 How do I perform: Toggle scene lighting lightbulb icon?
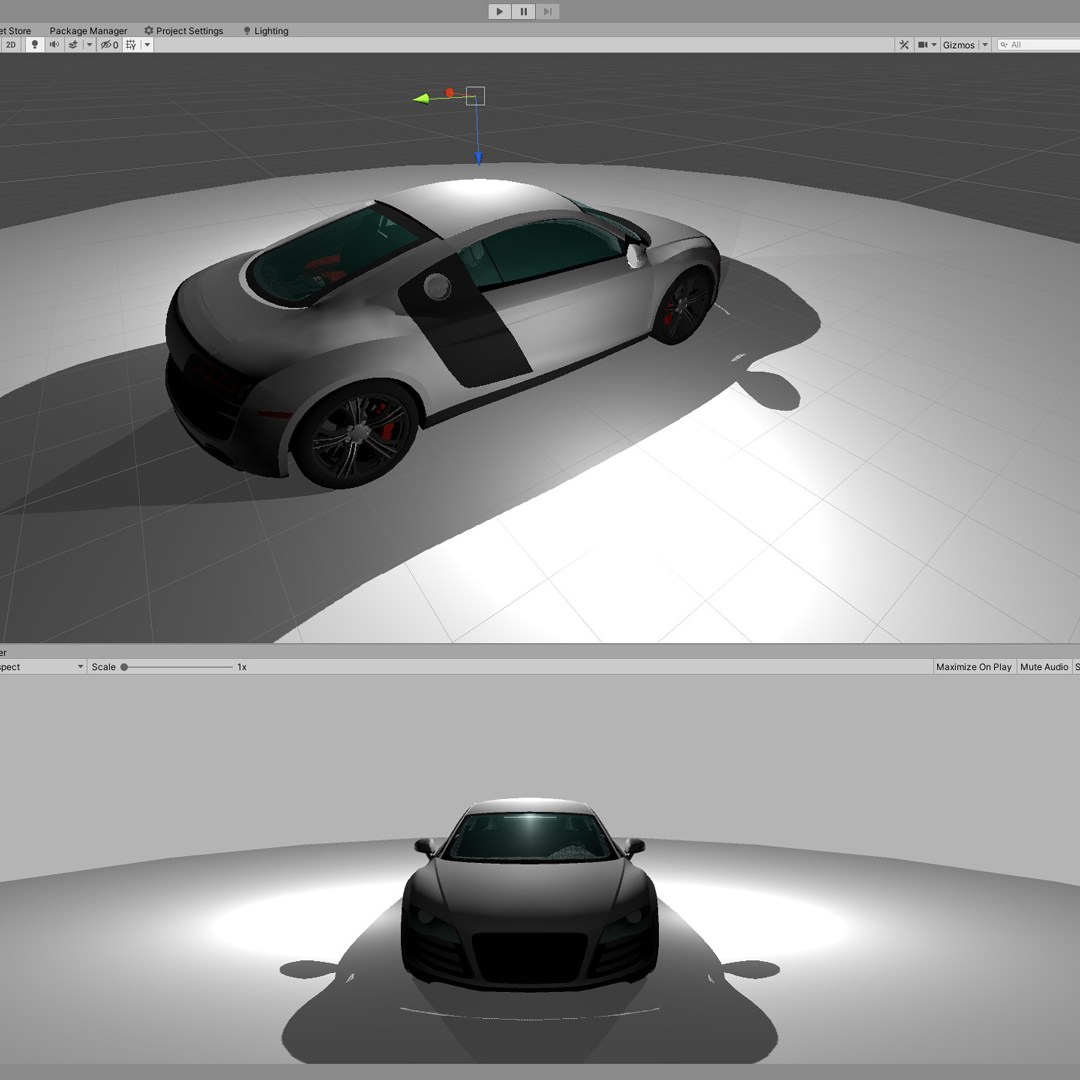[x=35, y=45]
